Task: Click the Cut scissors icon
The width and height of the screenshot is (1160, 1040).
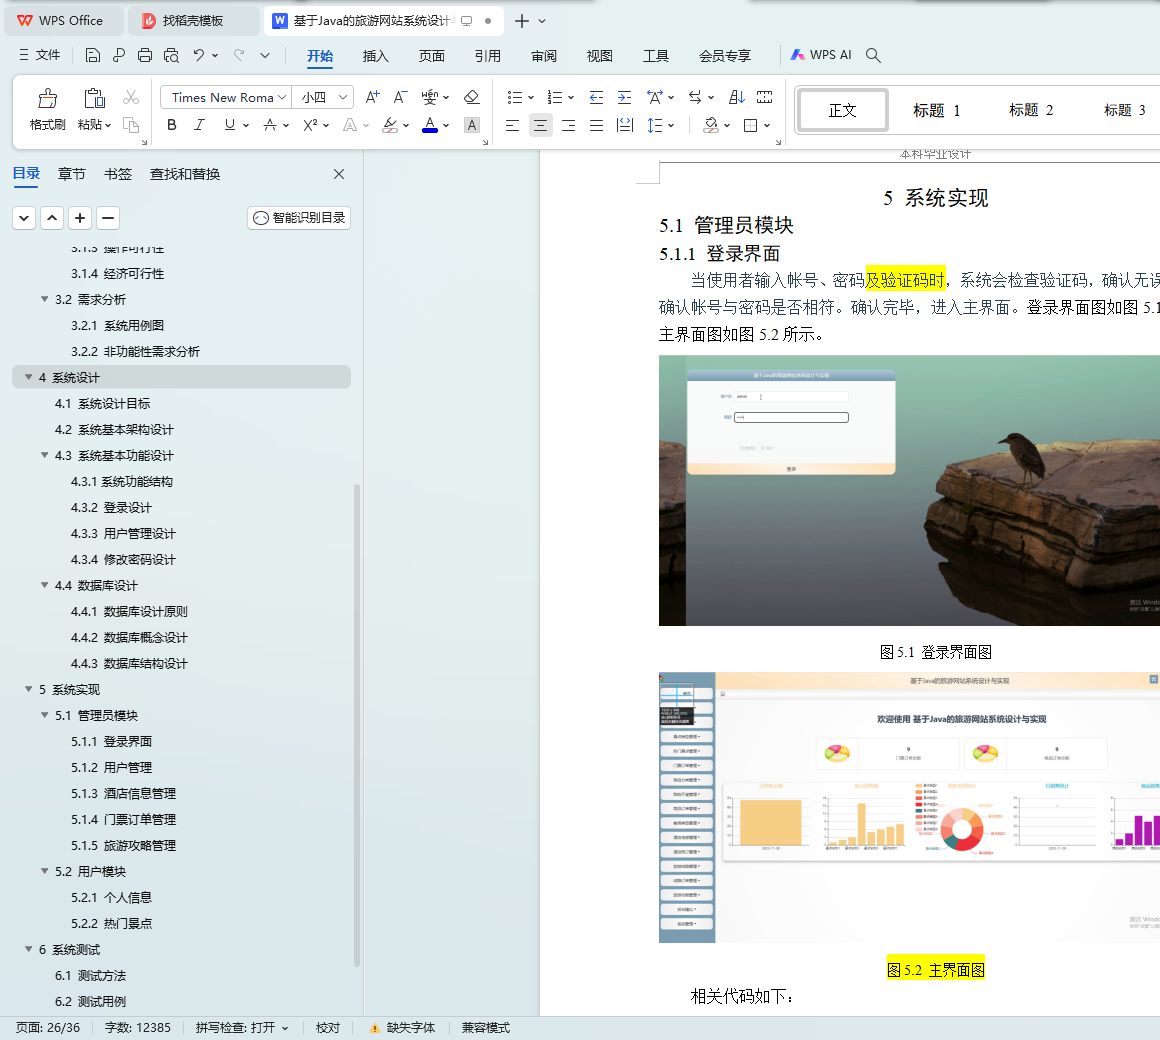Action: point(131,97)
